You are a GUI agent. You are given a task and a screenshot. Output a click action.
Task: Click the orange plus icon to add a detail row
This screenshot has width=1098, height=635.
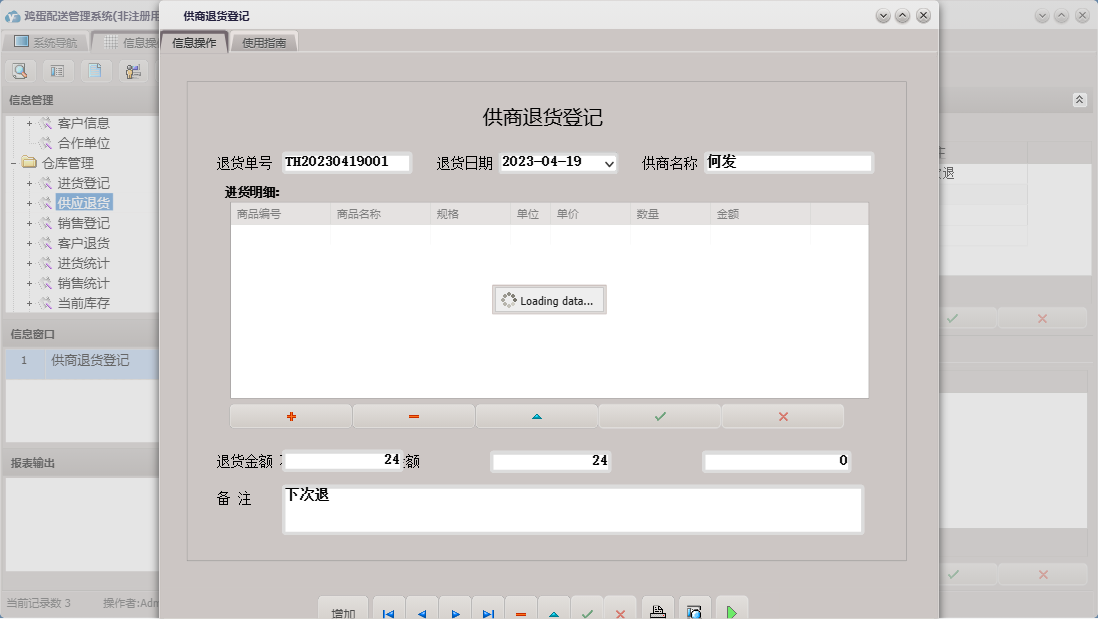(290, 415)
